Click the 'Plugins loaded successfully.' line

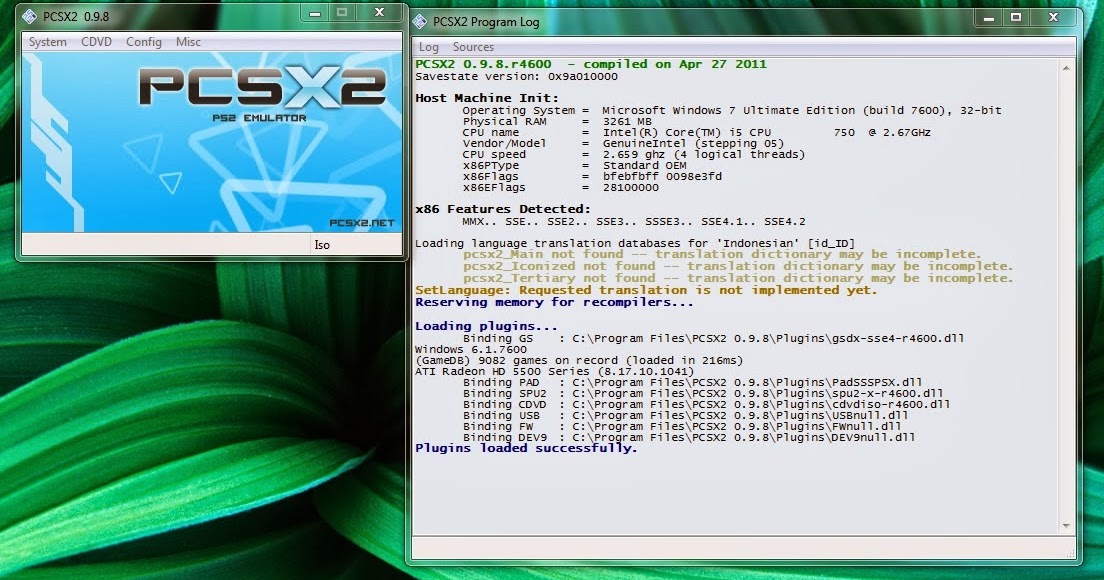526,448
